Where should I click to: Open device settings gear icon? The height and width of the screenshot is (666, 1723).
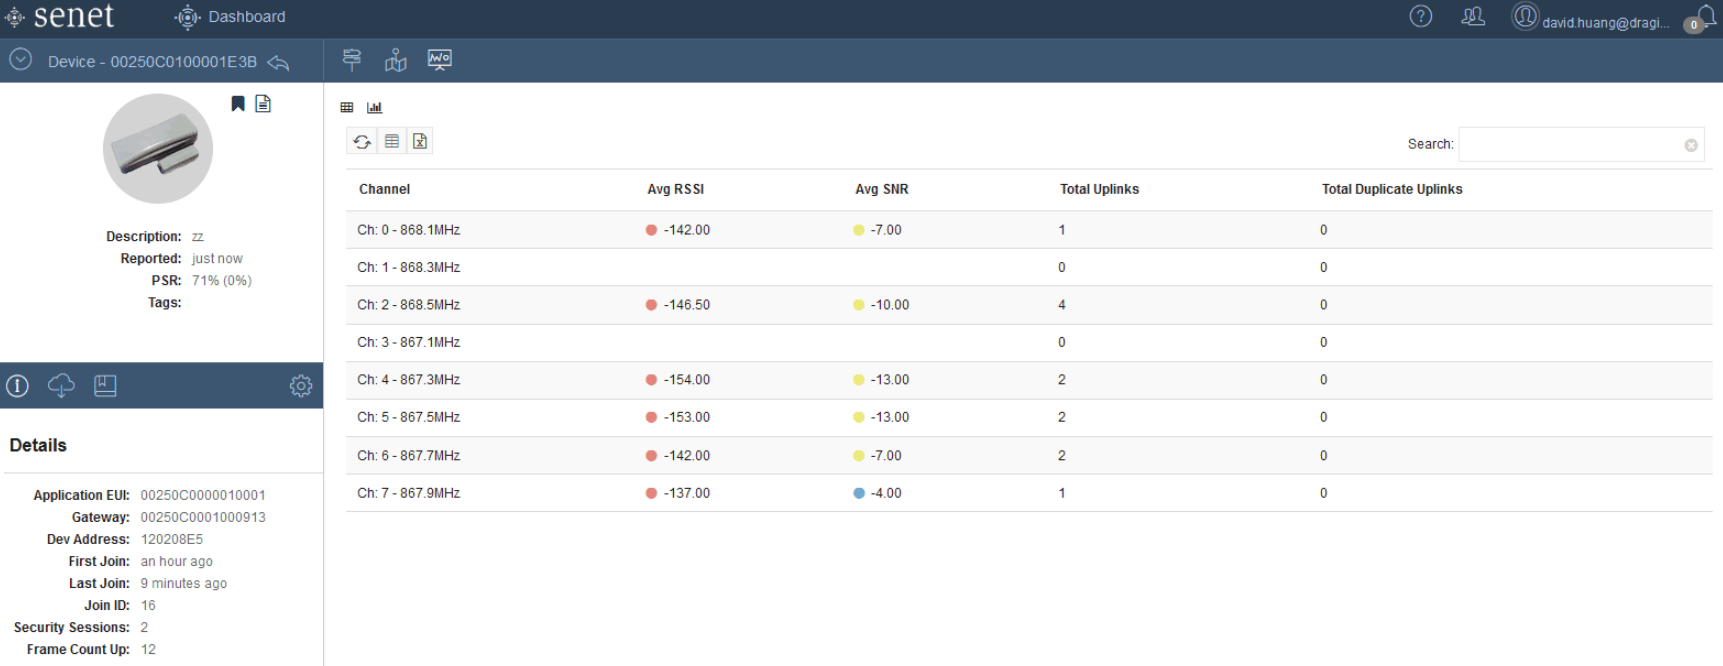point(301,386)
